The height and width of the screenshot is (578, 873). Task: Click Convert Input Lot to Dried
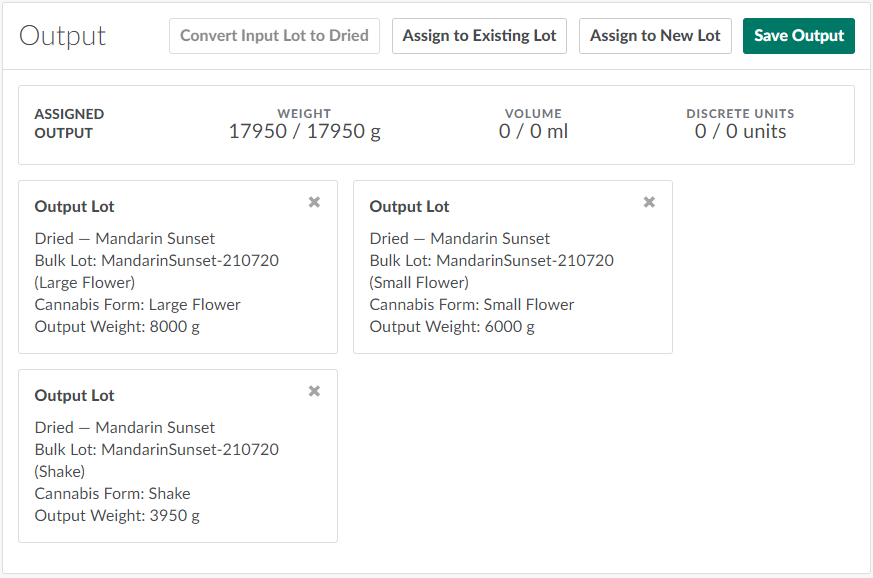274,36
